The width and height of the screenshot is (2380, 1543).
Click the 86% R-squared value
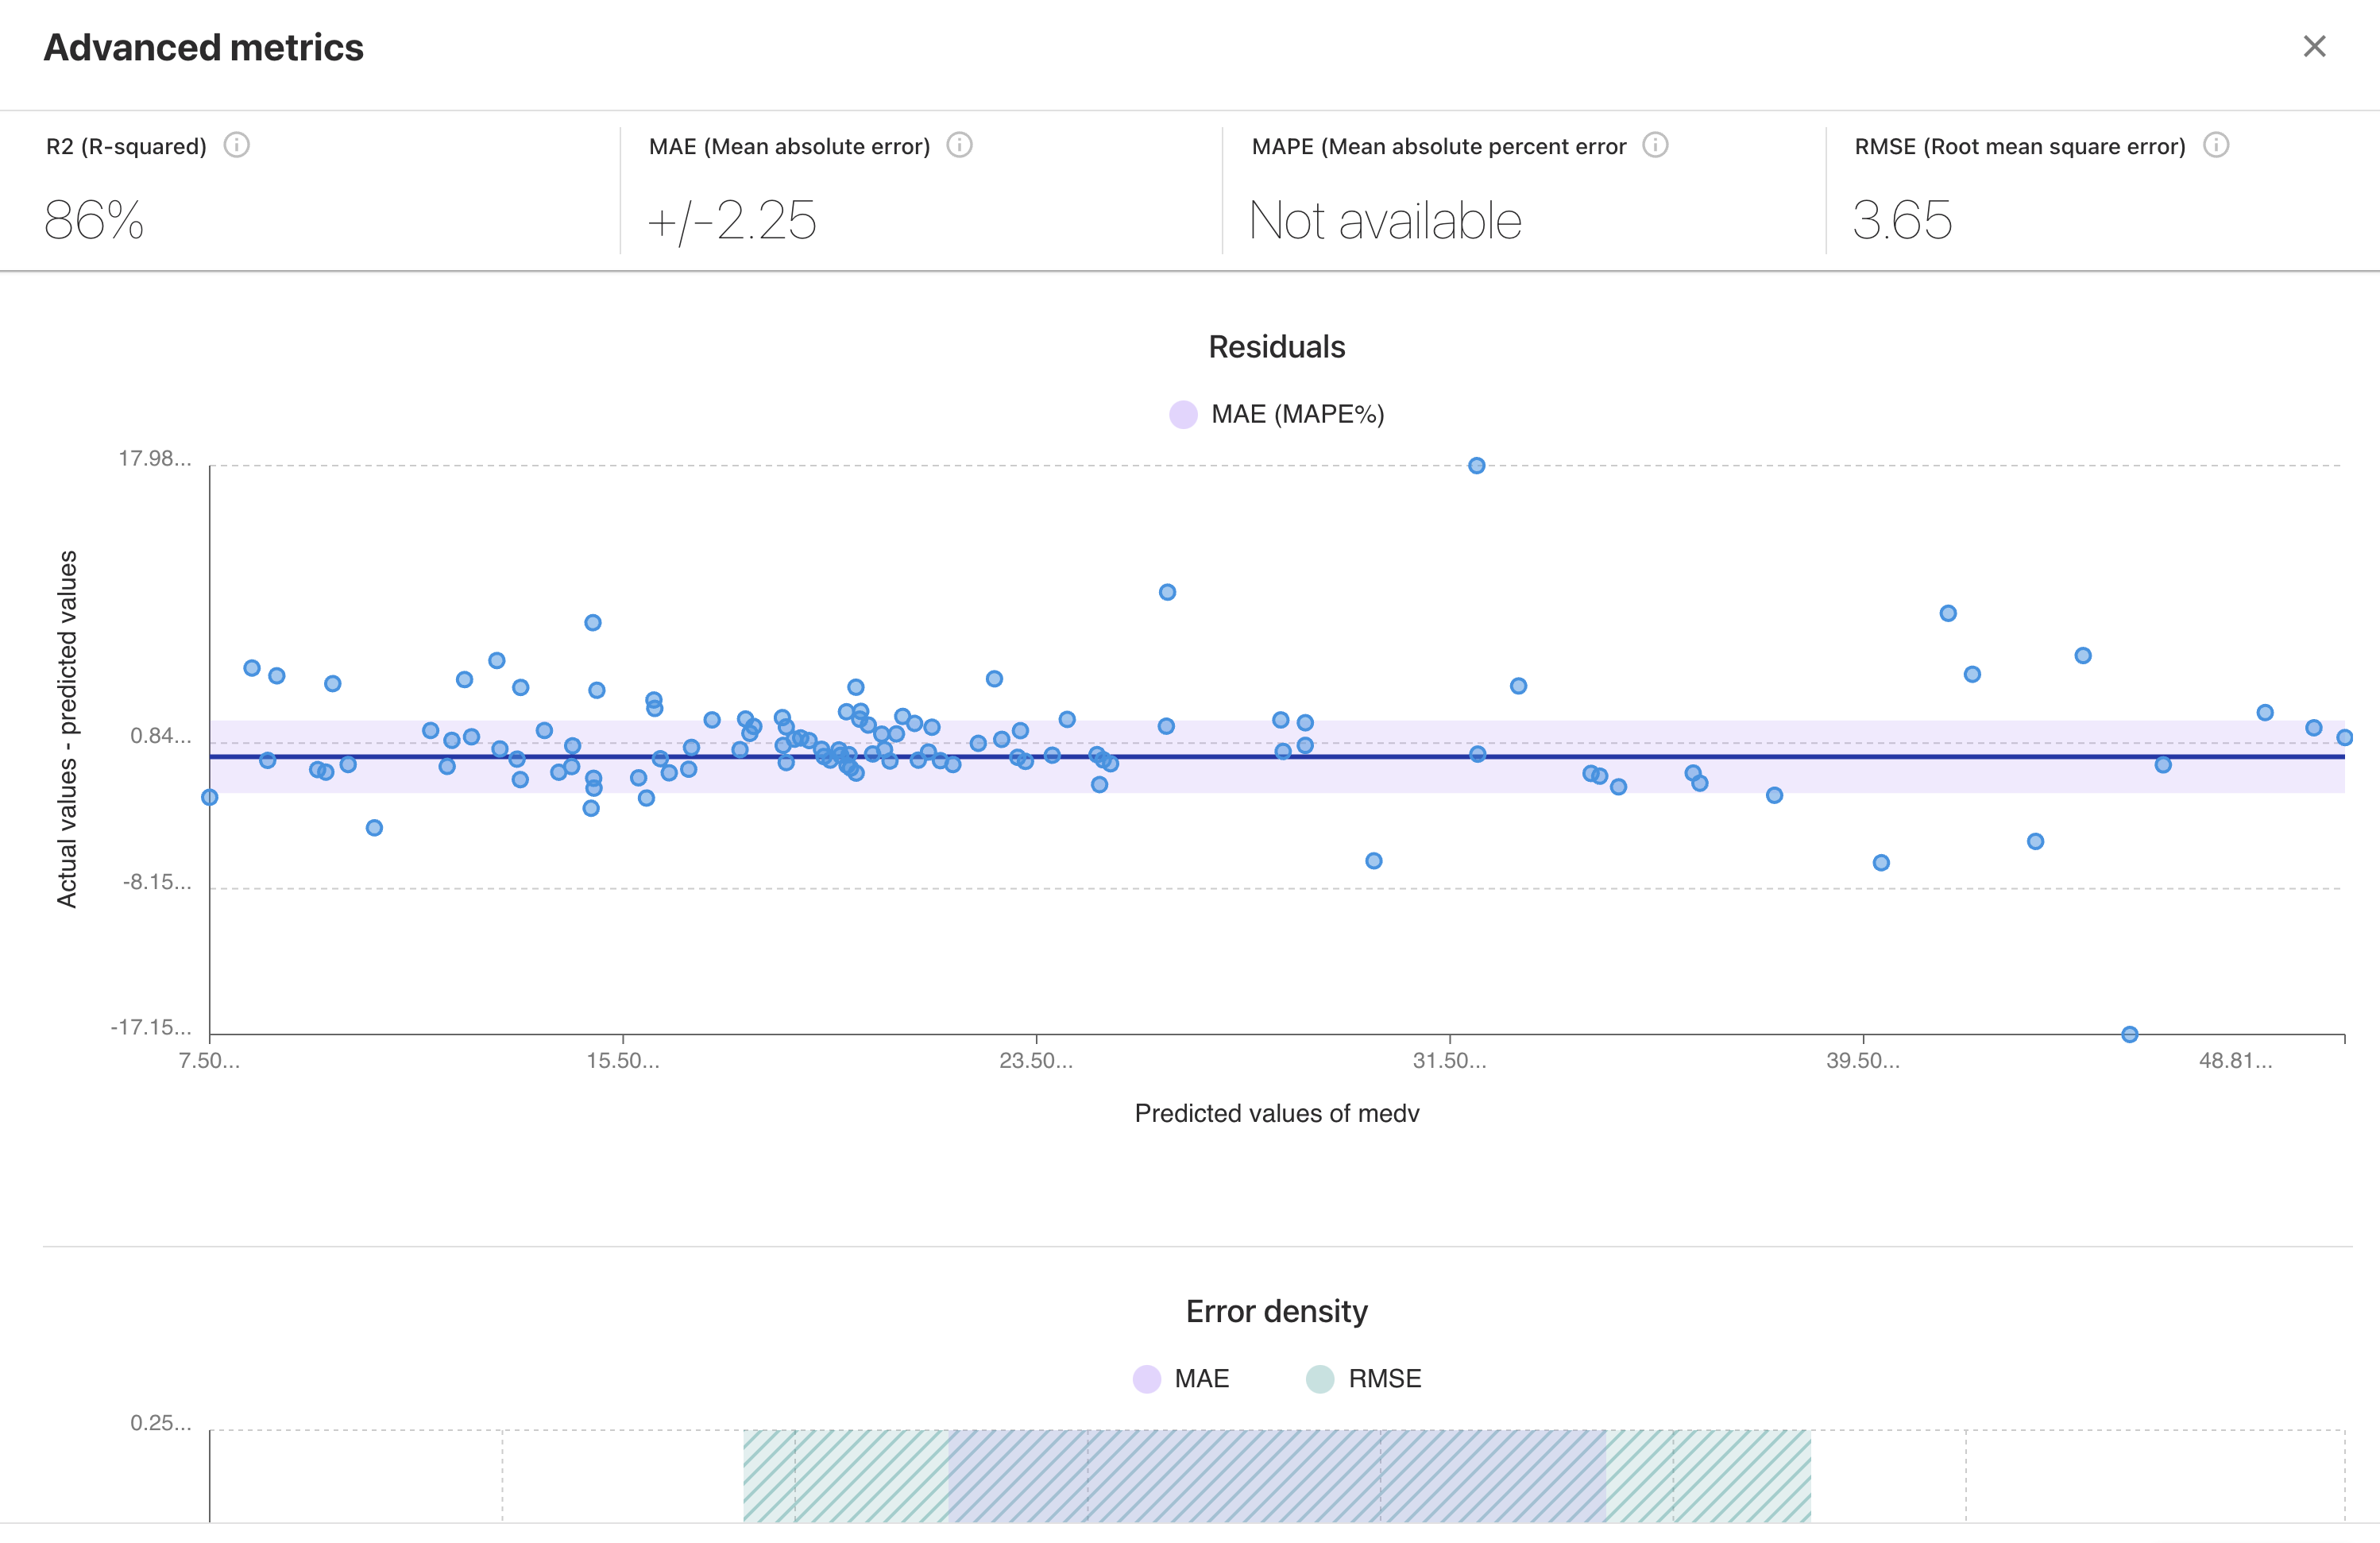click(x=94, y=220)
